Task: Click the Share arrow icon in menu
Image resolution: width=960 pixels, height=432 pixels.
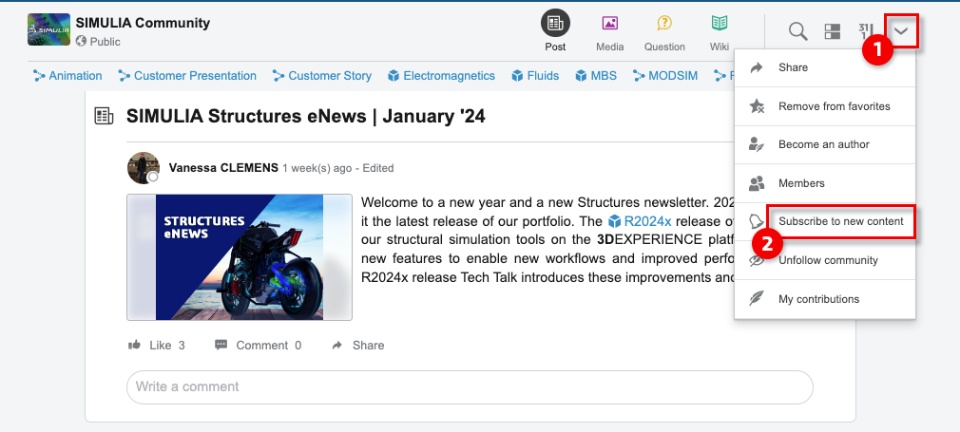Action: [x=757, y=67]
